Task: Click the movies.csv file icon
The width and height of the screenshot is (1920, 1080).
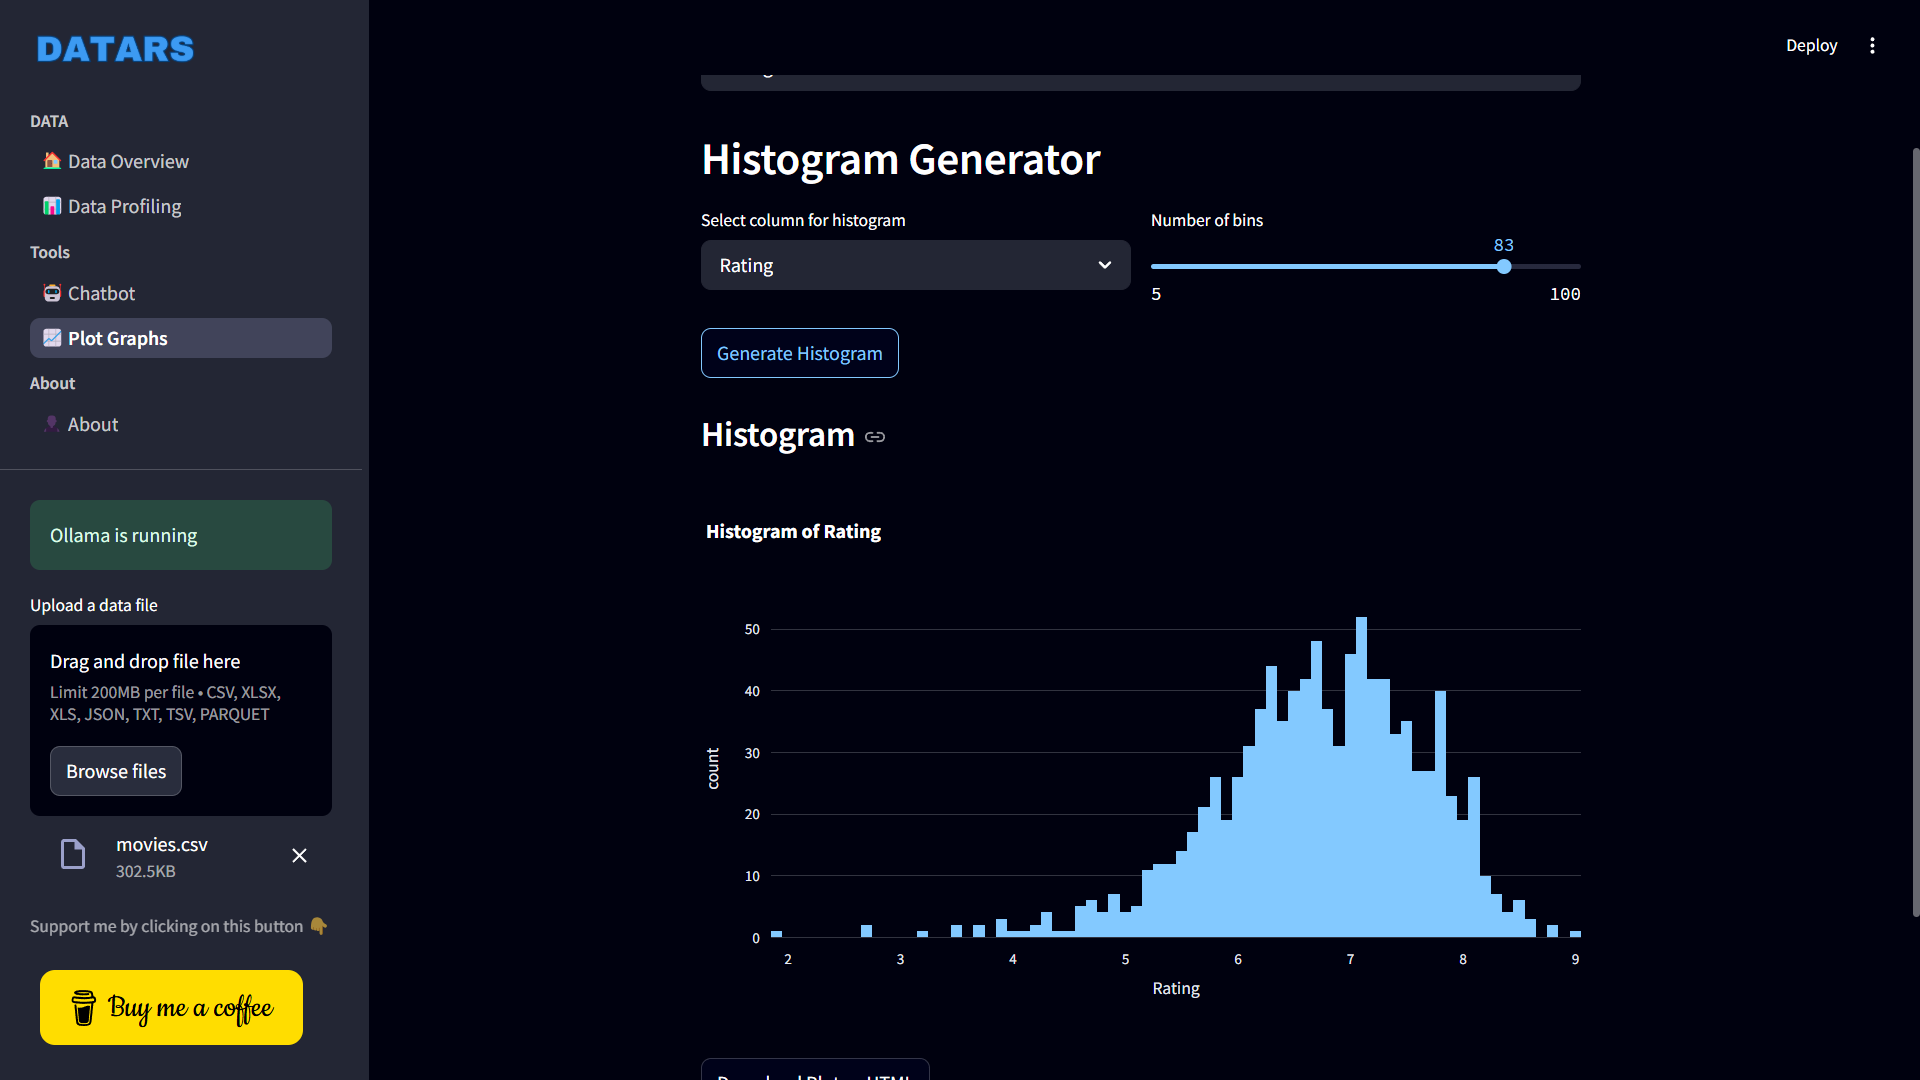Action: click(73, 854)
